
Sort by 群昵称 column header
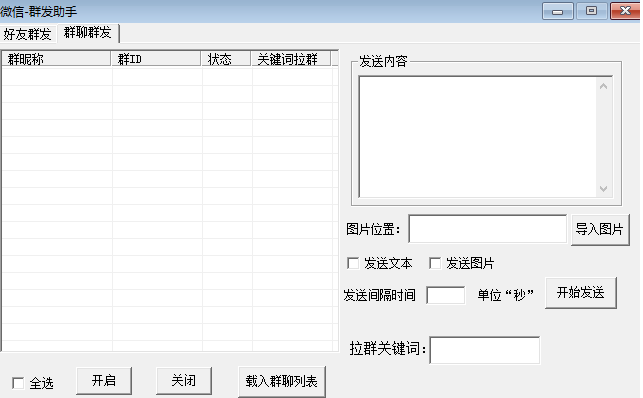pyautogui.click(x=57, y=59)
